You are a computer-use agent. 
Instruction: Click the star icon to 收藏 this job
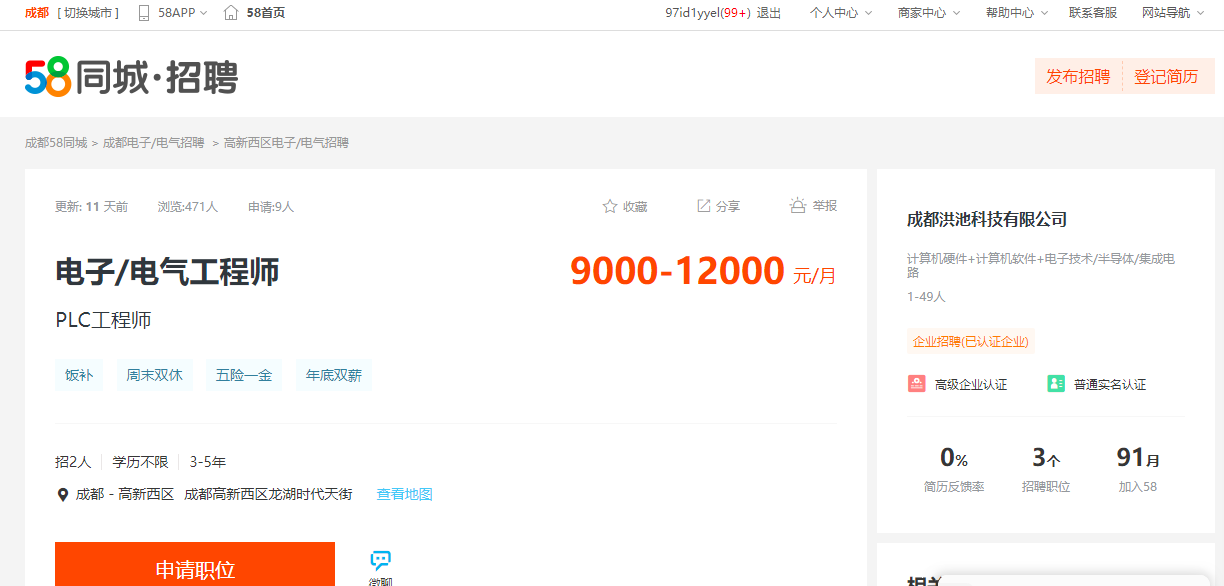coord(610,206)
